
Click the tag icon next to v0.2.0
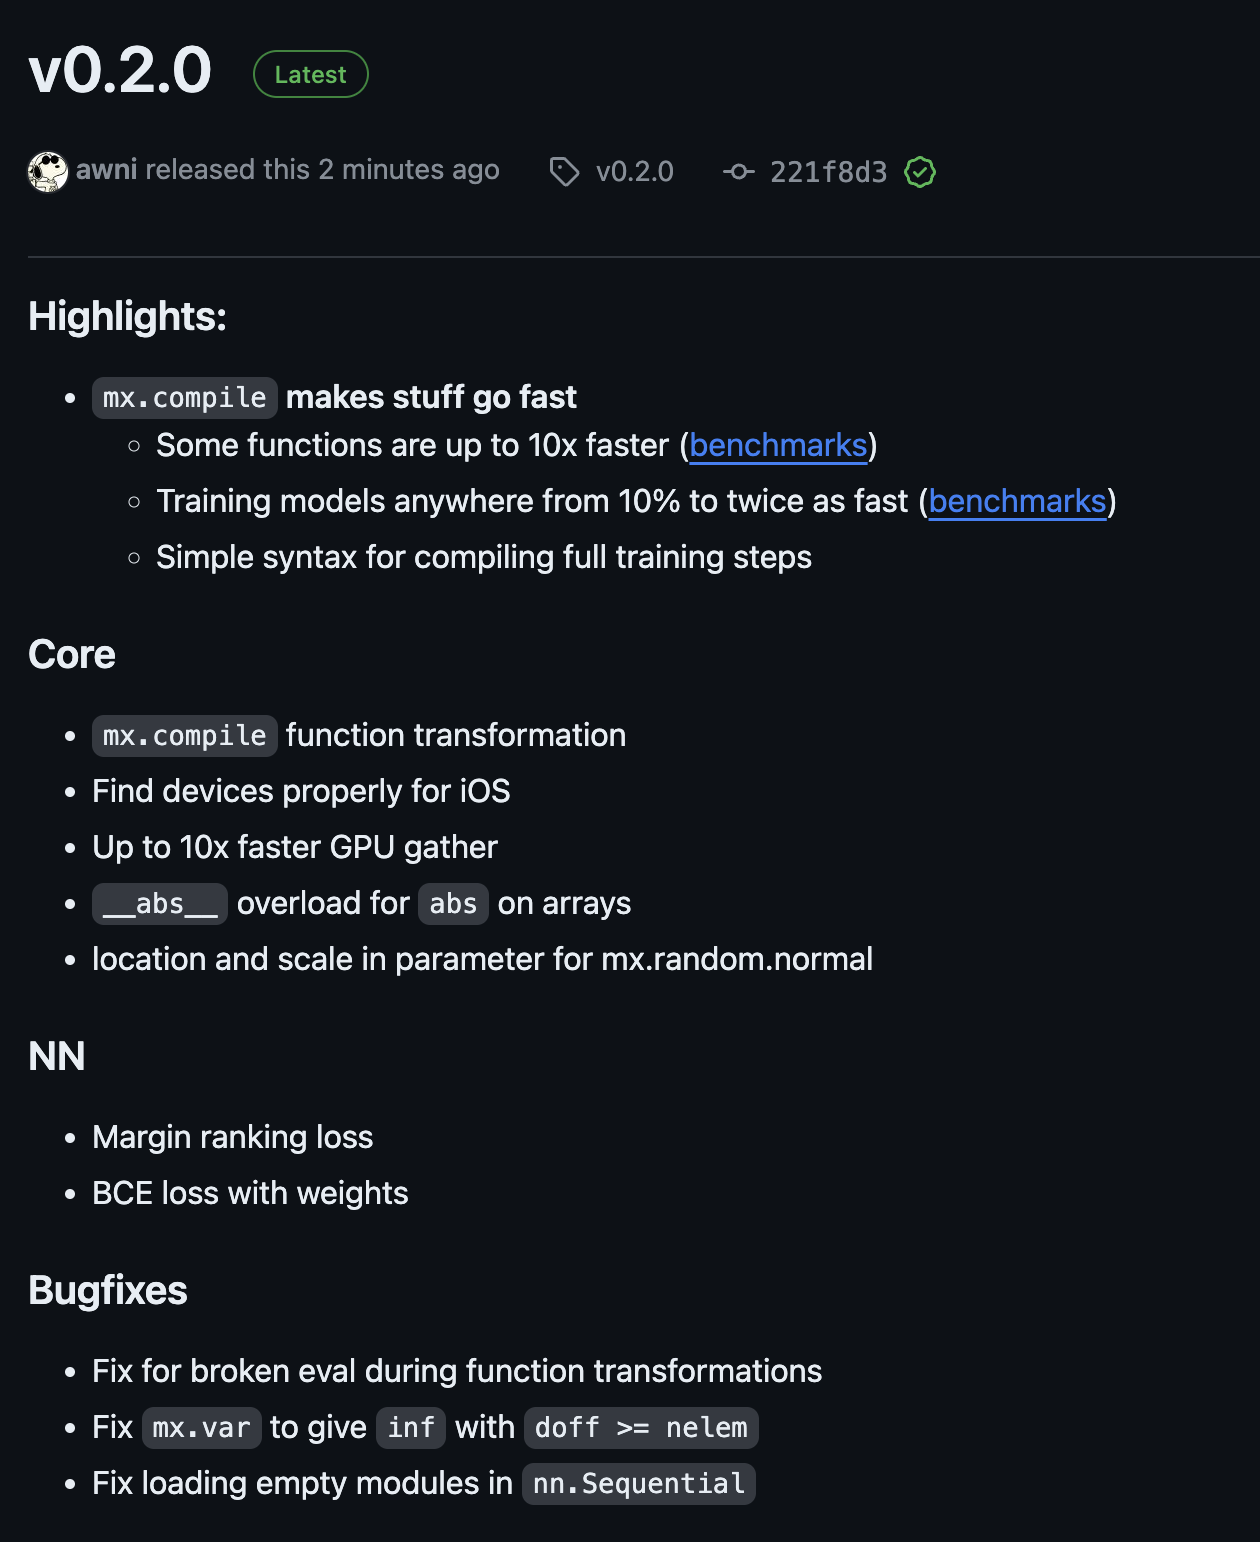pos(564,172)
